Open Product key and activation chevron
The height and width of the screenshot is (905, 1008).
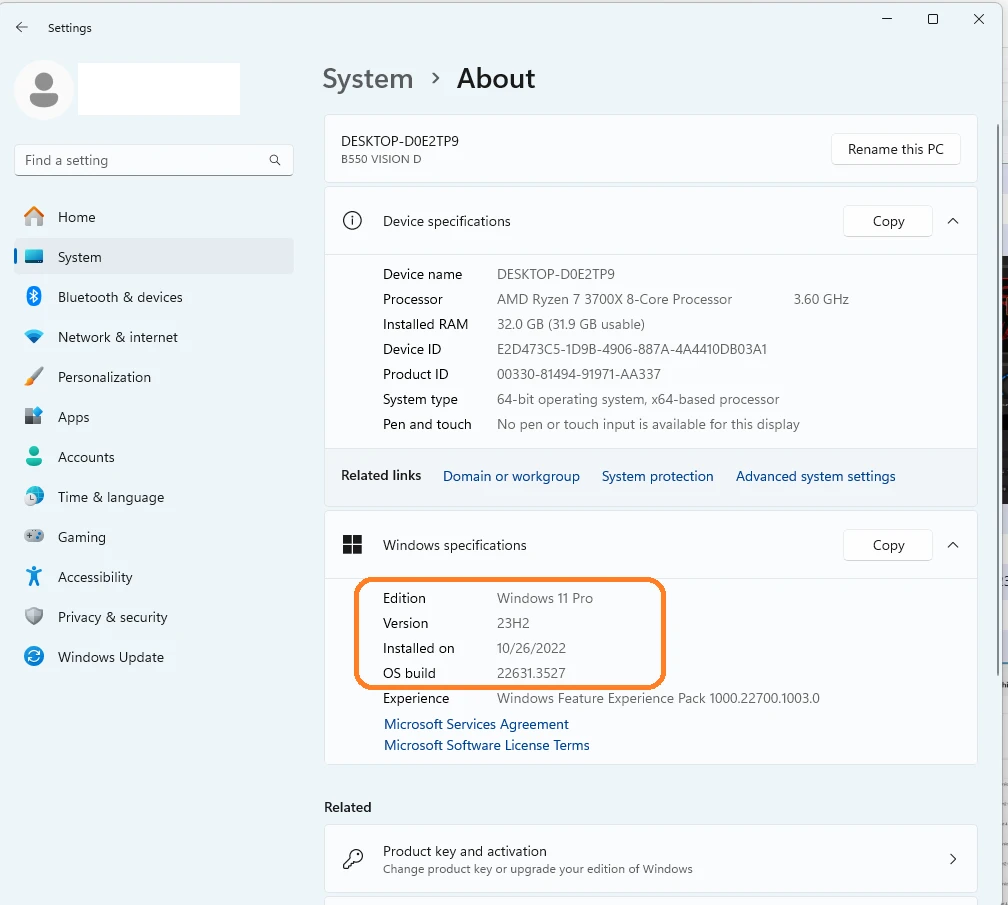[952, 859]
